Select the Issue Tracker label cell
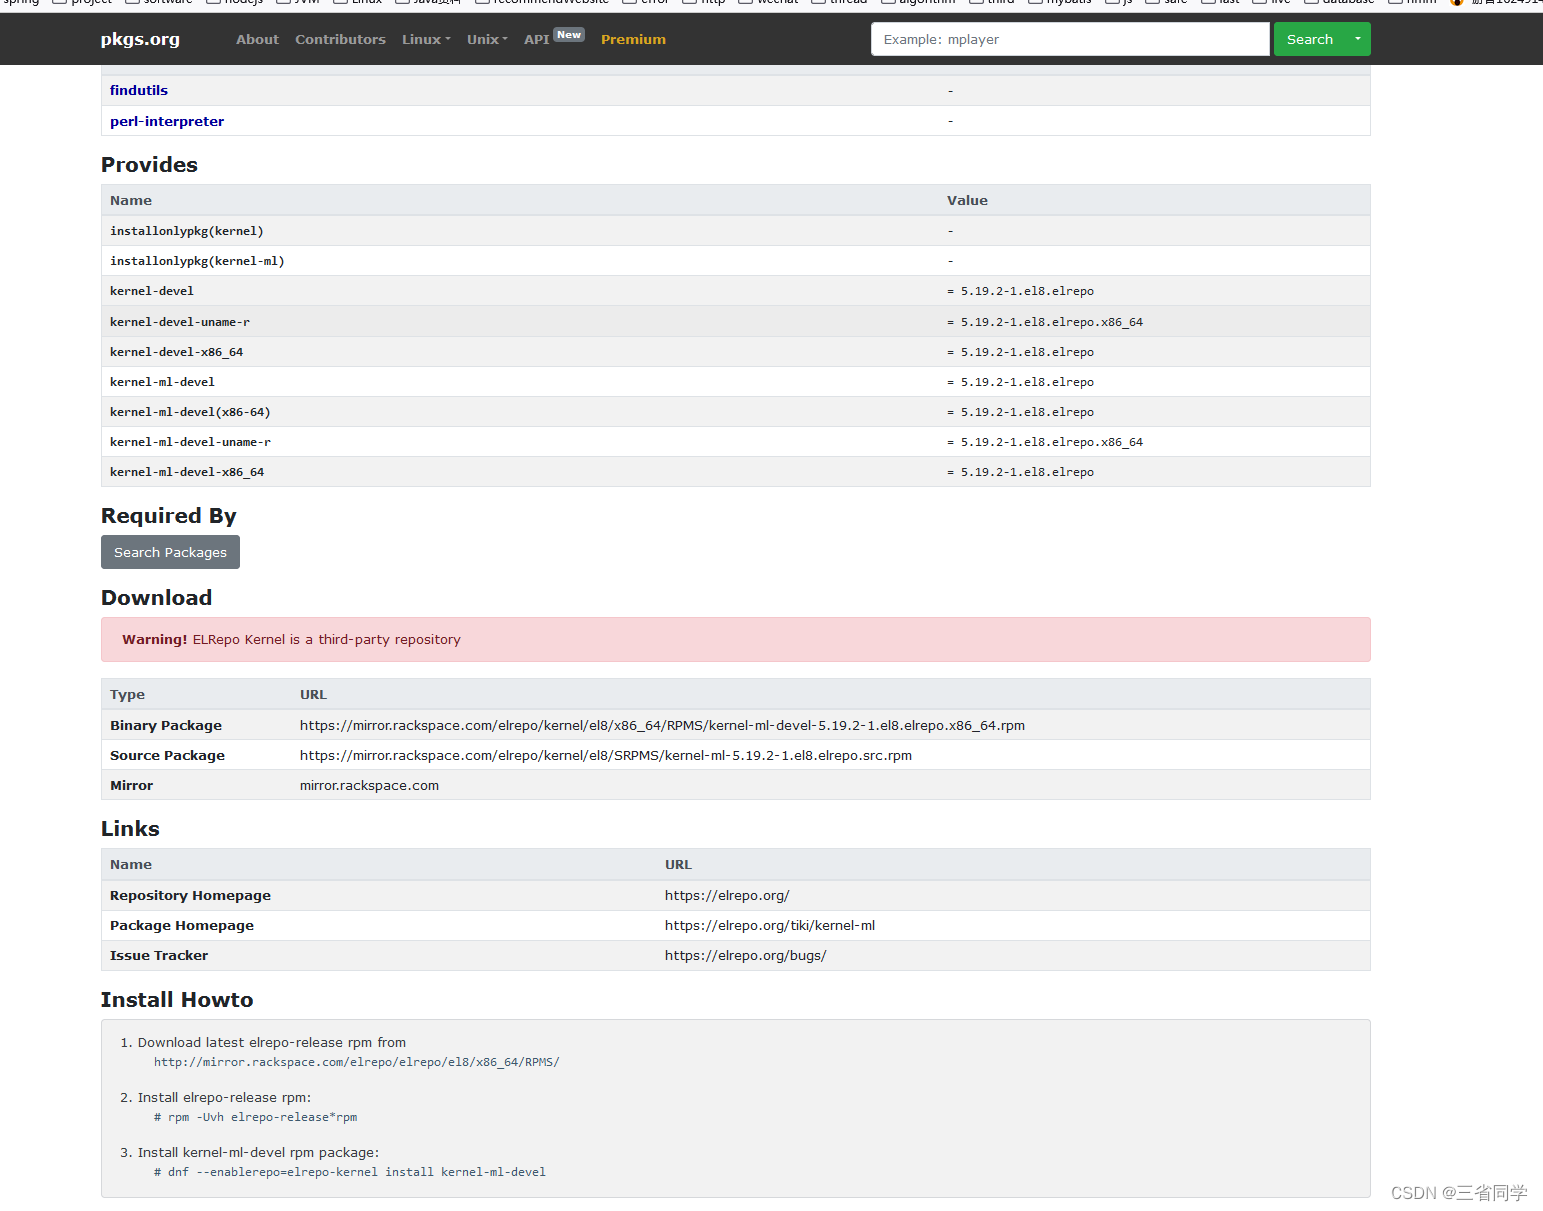The width and height of the screenshot is (1543, 1211). pyautogui.click(x=159, y=955)
